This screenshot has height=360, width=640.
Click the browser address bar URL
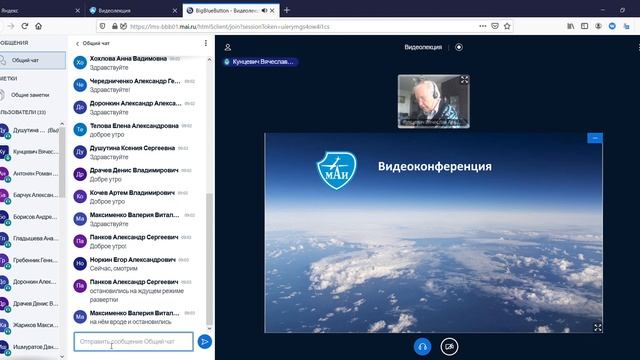coord(230,27)
